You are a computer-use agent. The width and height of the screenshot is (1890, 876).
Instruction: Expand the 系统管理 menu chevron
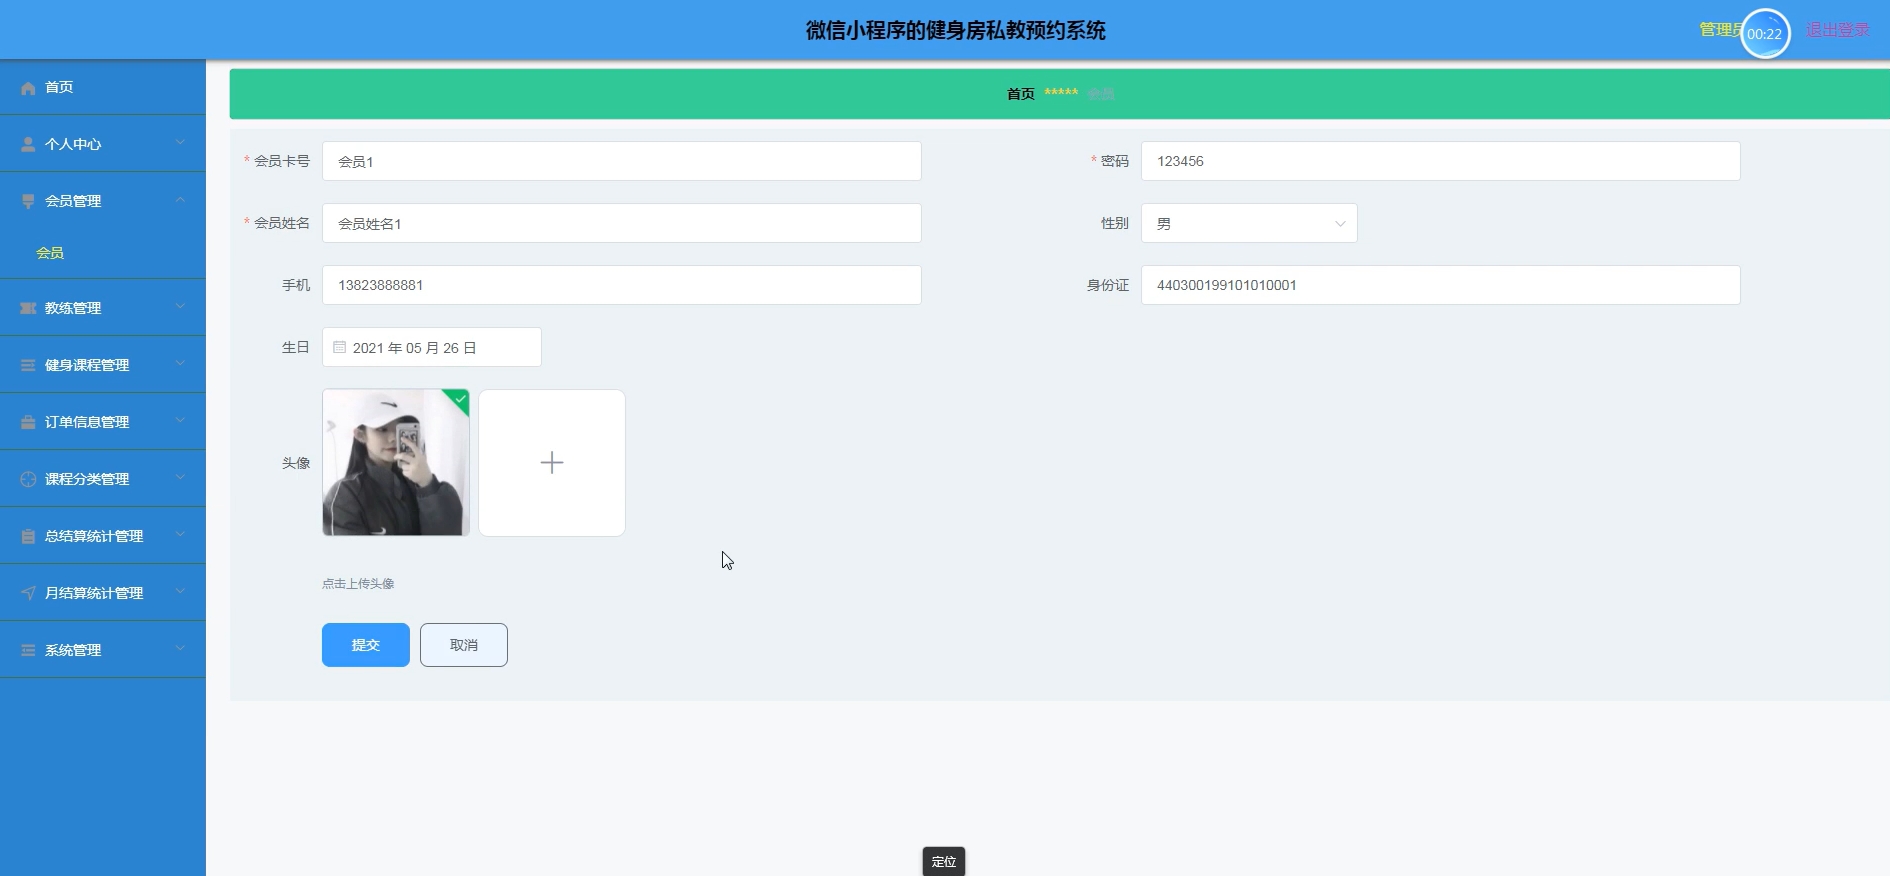[x=180, y=649]
